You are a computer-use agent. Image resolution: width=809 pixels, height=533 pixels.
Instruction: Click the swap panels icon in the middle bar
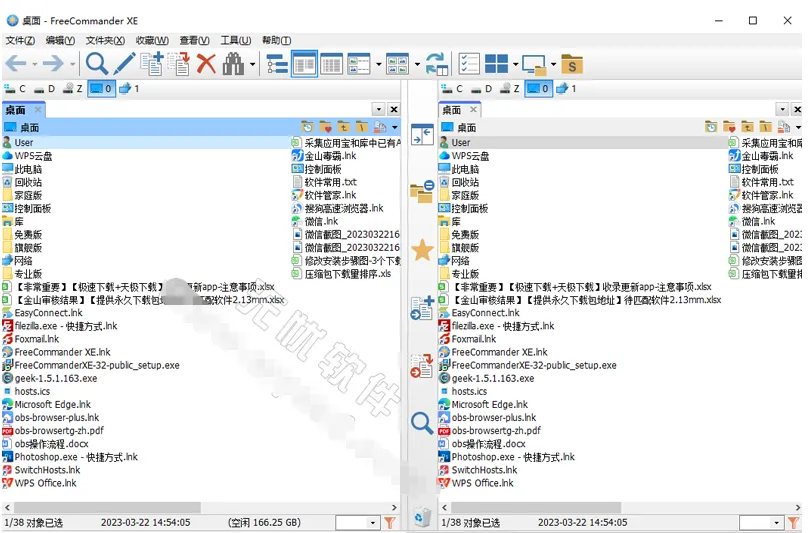tap(422, 135)
